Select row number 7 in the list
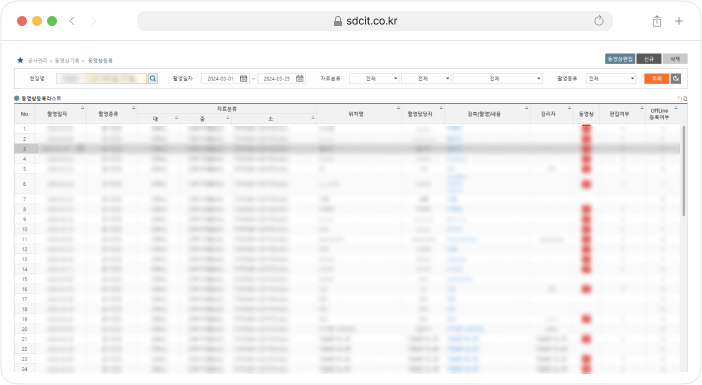The height and width of the screenshot is (385, 702). (25, 199)
